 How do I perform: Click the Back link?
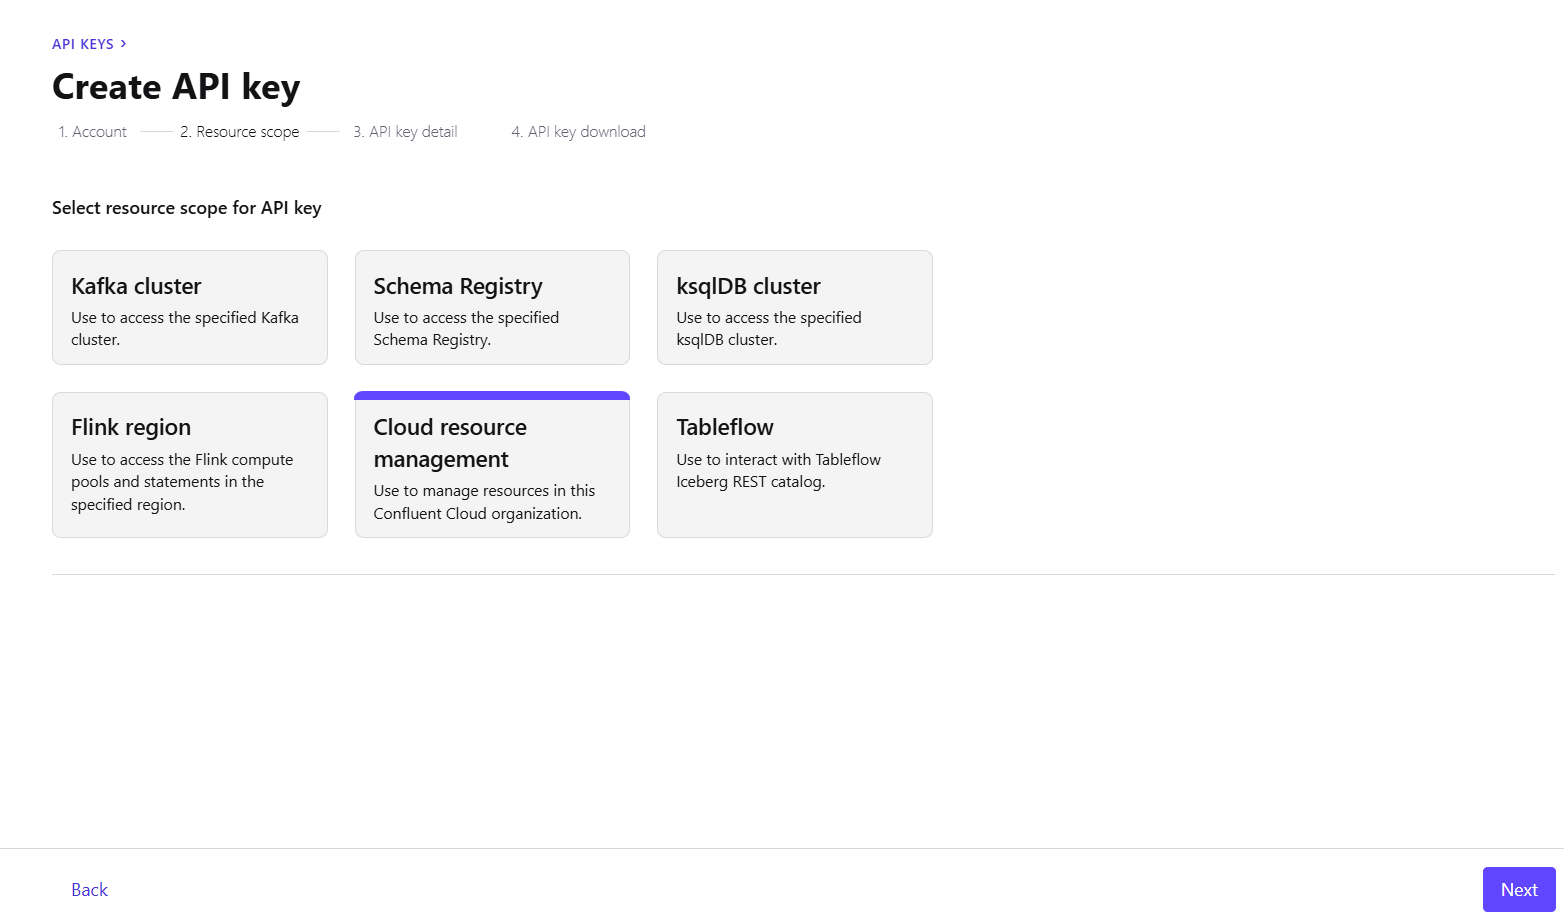(x=89, y=890)
